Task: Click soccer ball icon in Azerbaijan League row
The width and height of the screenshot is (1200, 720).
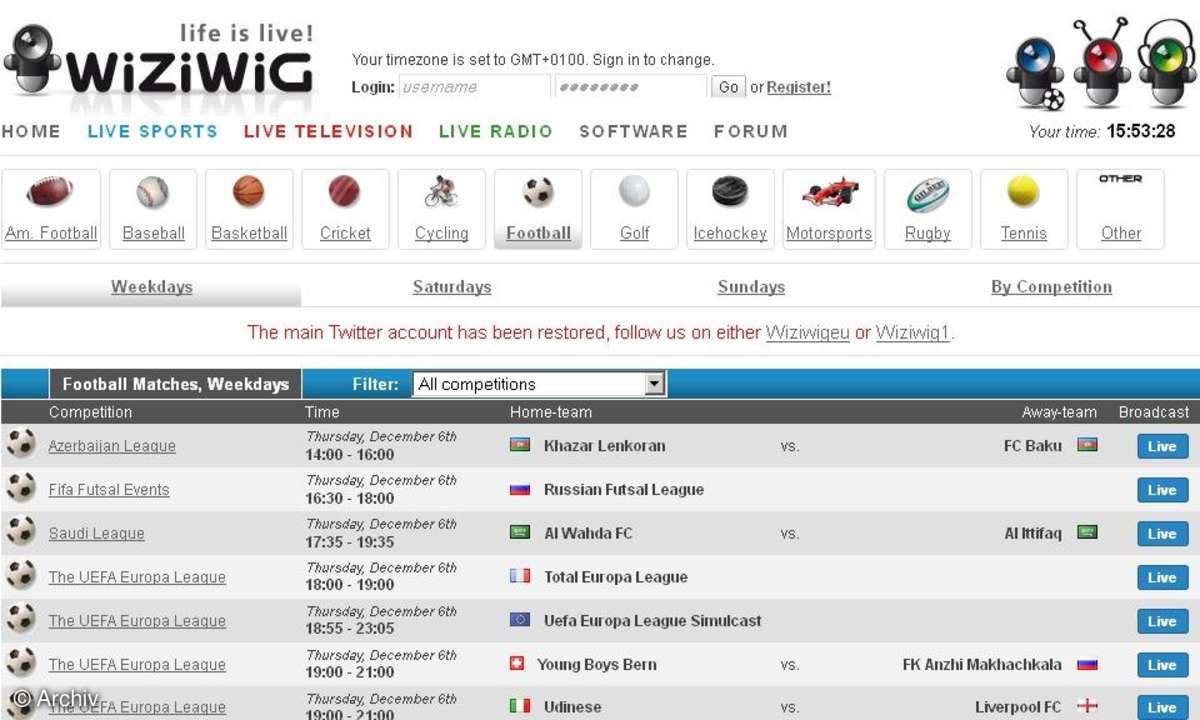Action: (20, 444)
